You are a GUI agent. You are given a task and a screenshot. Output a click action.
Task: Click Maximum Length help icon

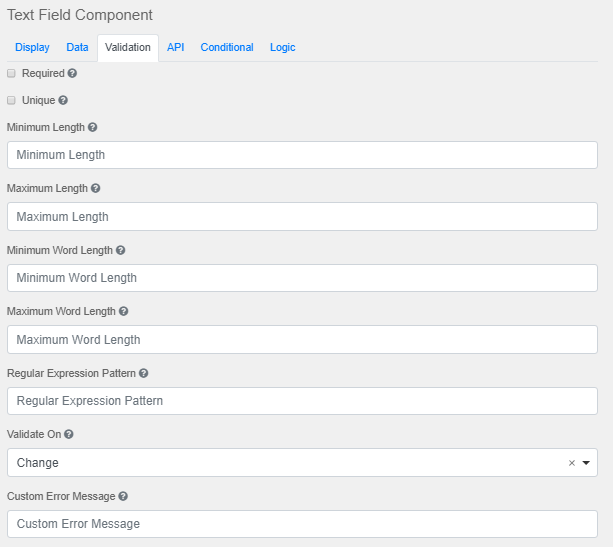[96, 188]
